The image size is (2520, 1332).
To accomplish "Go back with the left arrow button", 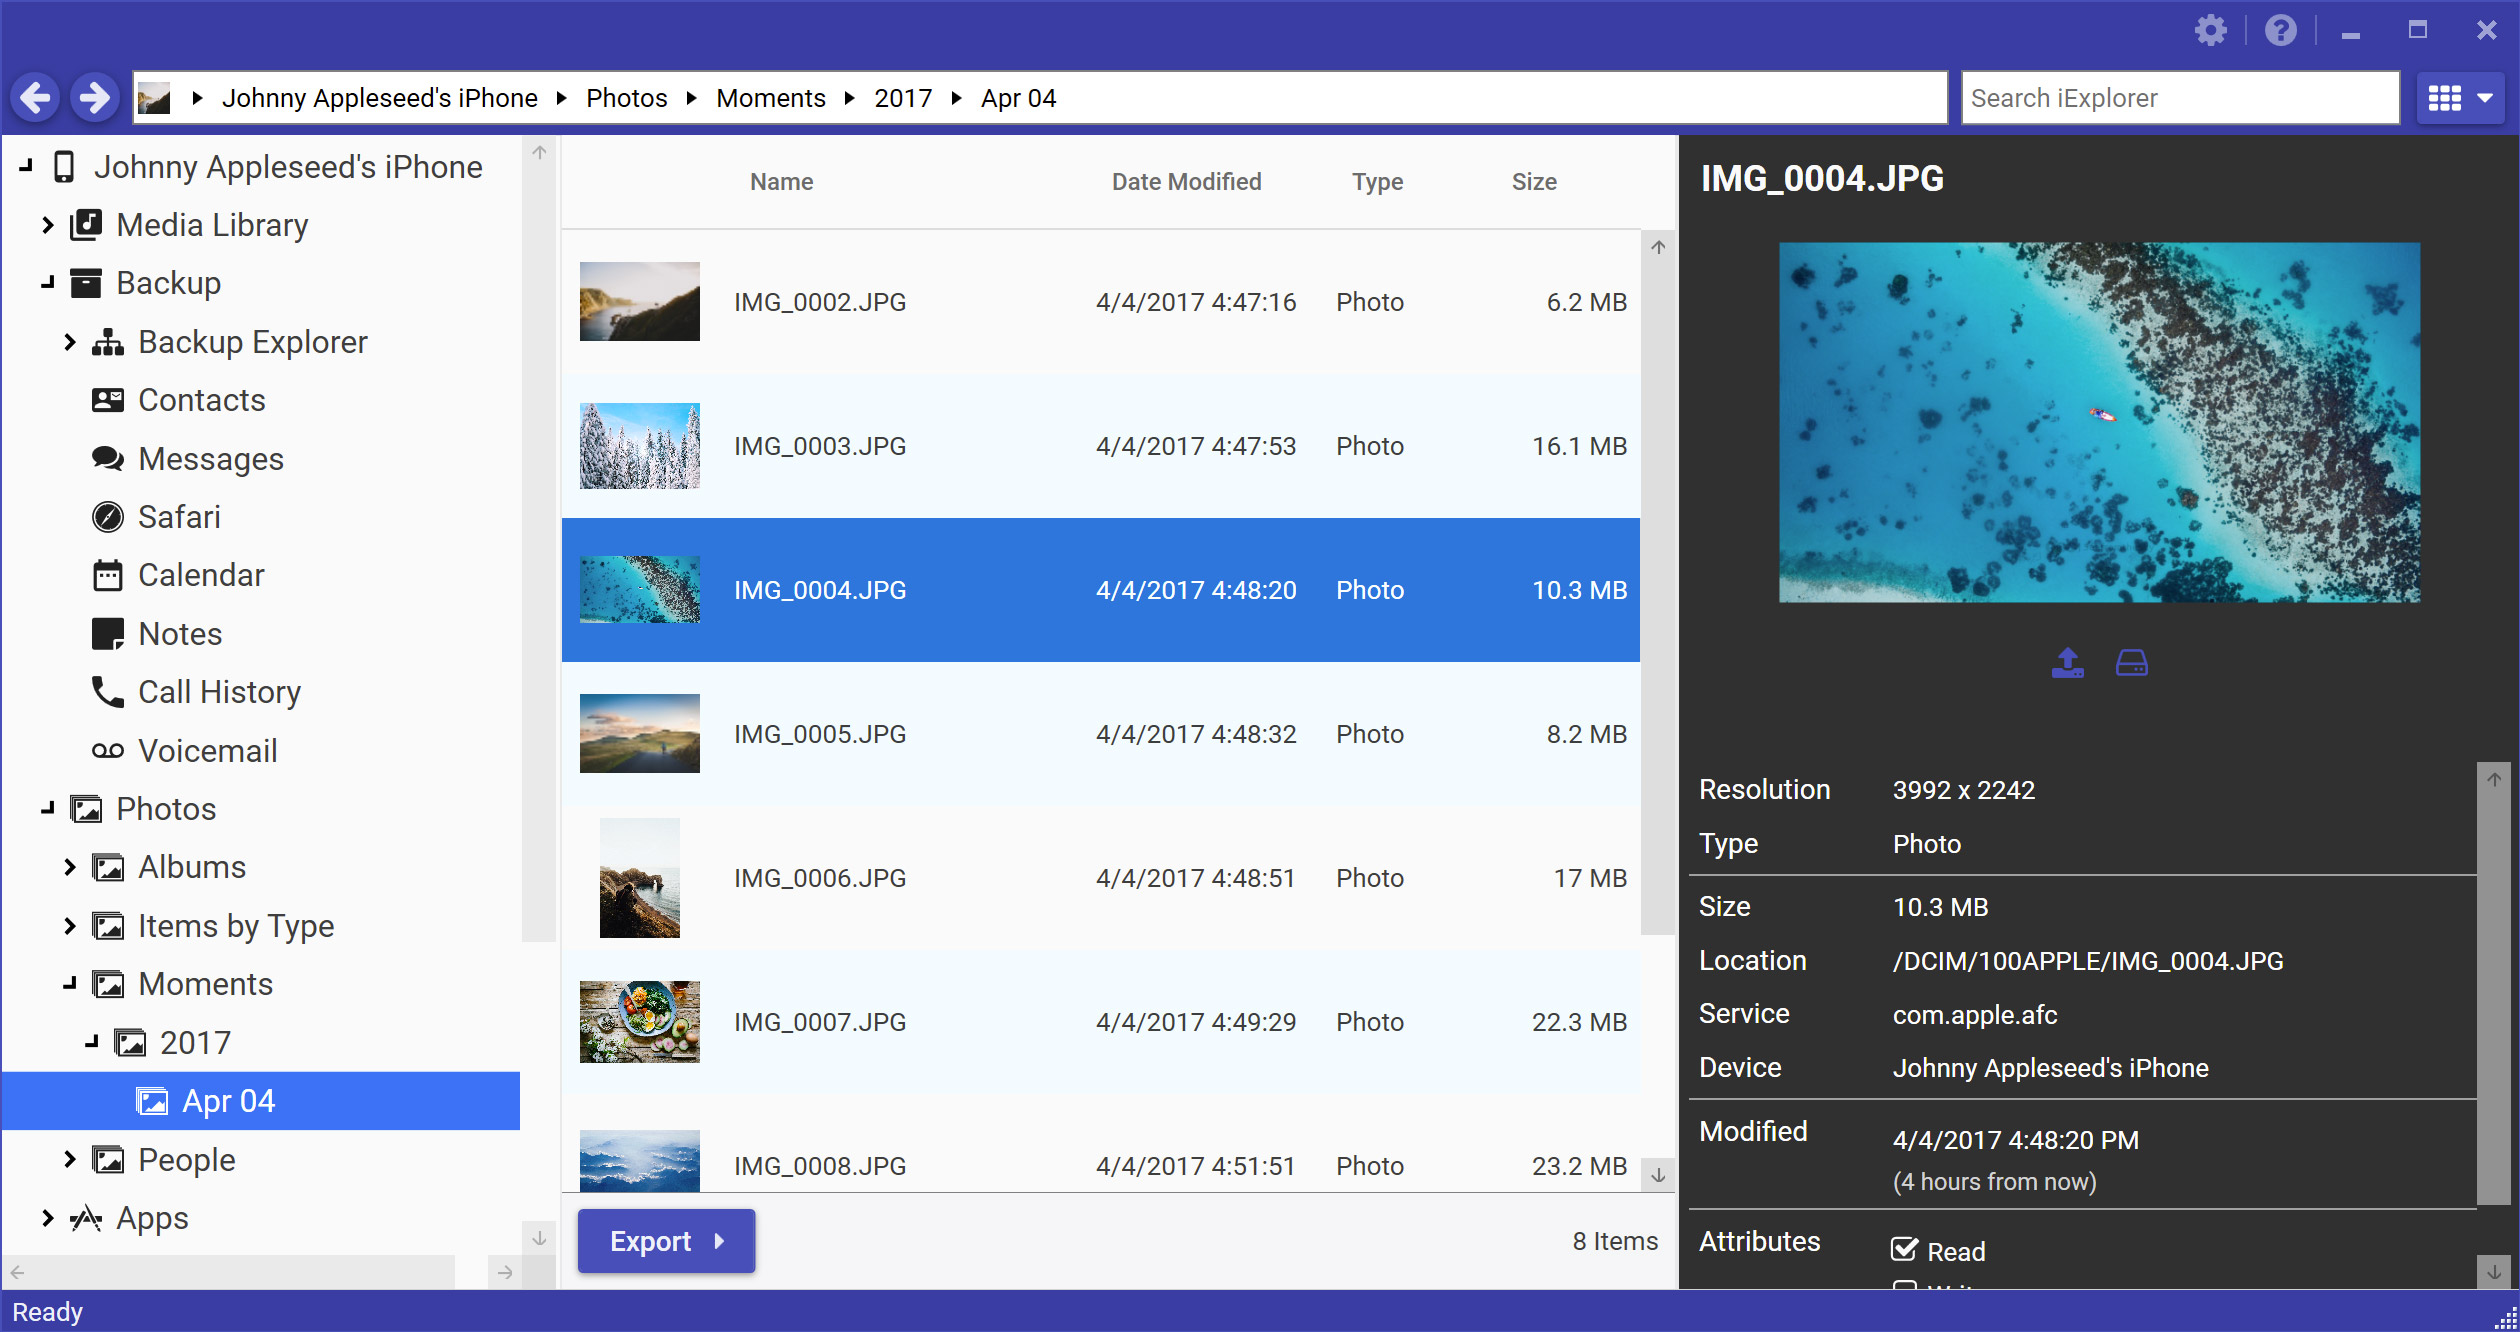I will click(x=36, y=98).
